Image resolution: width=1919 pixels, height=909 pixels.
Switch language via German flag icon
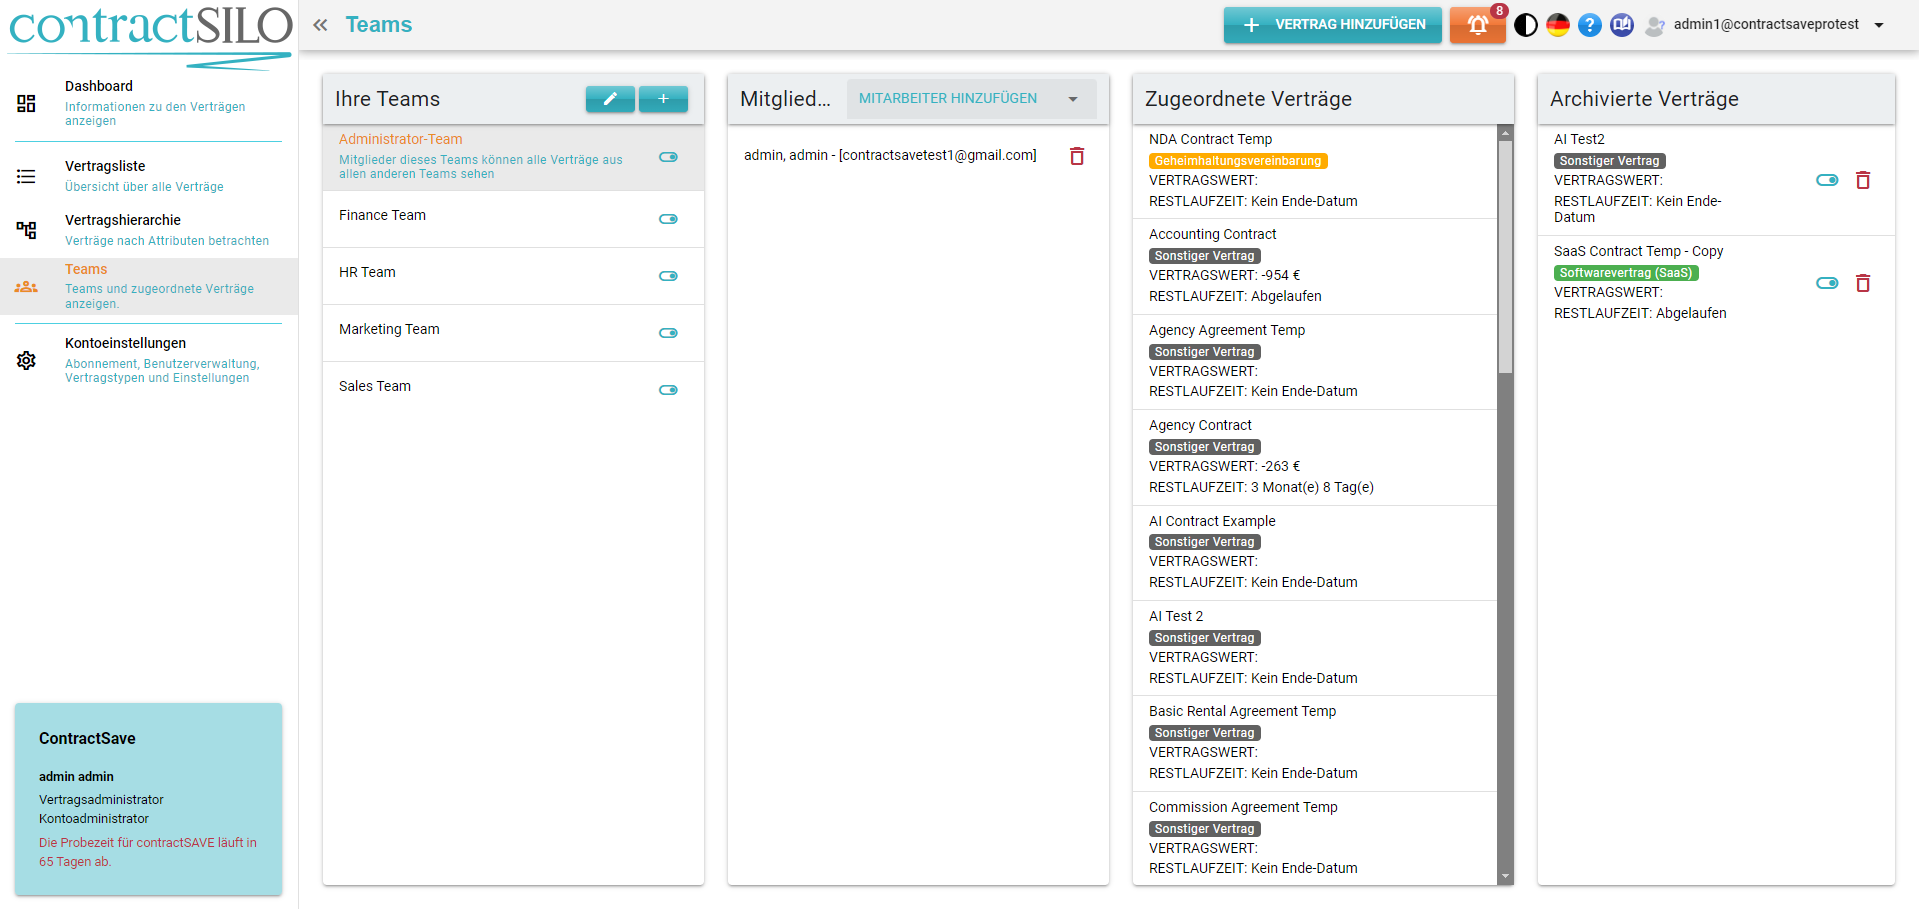[x=1558, y=25]
